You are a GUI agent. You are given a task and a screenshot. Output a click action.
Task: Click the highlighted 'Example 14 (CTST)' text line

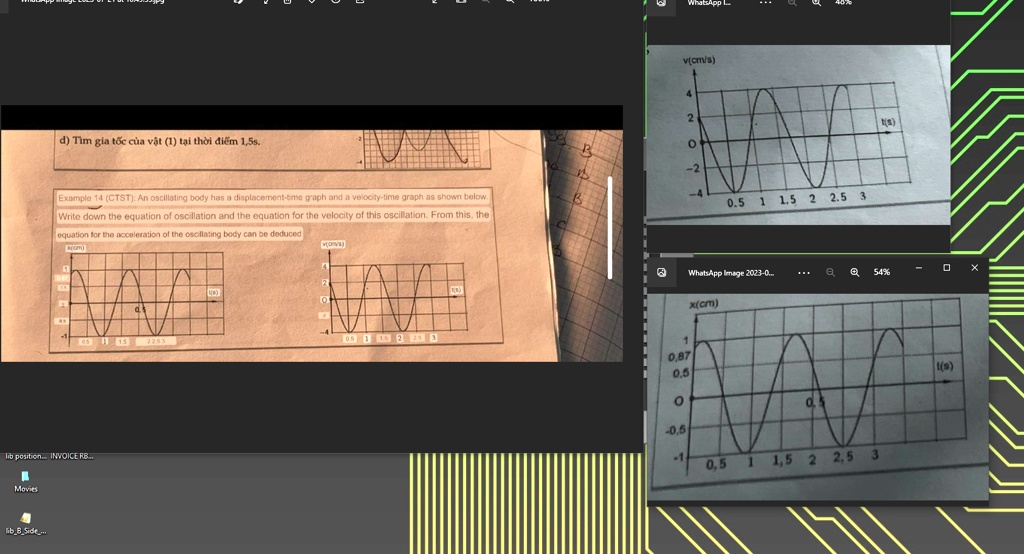272,198
